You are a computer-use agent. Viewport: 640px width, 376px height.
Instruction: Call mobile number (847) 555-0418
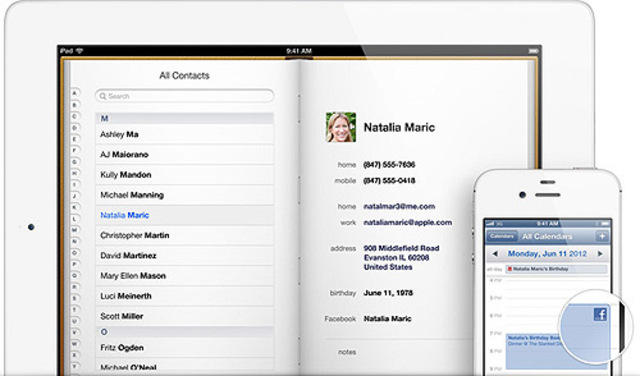(x=389, y=180)
